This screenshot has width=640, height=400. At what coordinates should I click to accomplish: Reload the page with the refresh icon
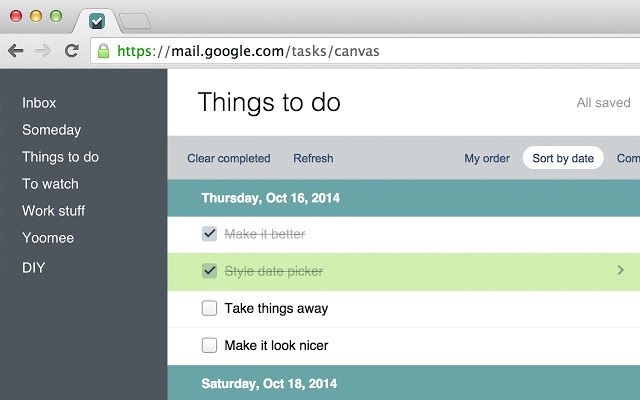coord(72,51)
